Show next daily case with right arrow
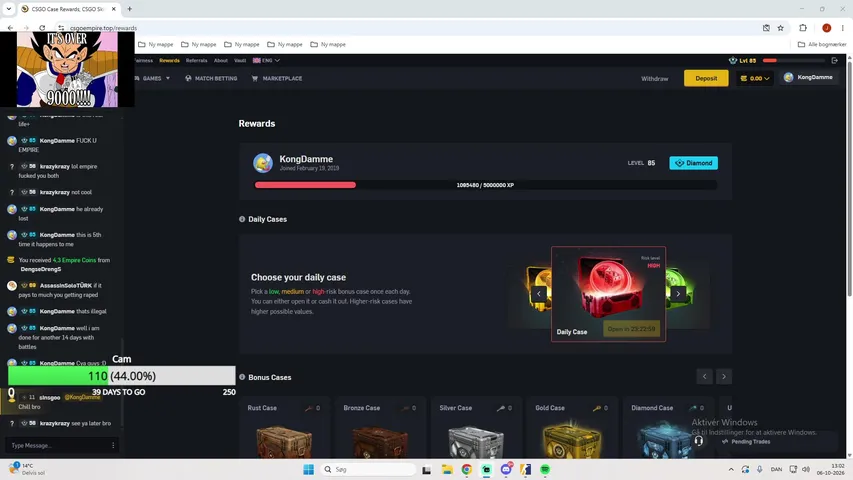This screenshot has width=853, height=480. coord(678,294)
